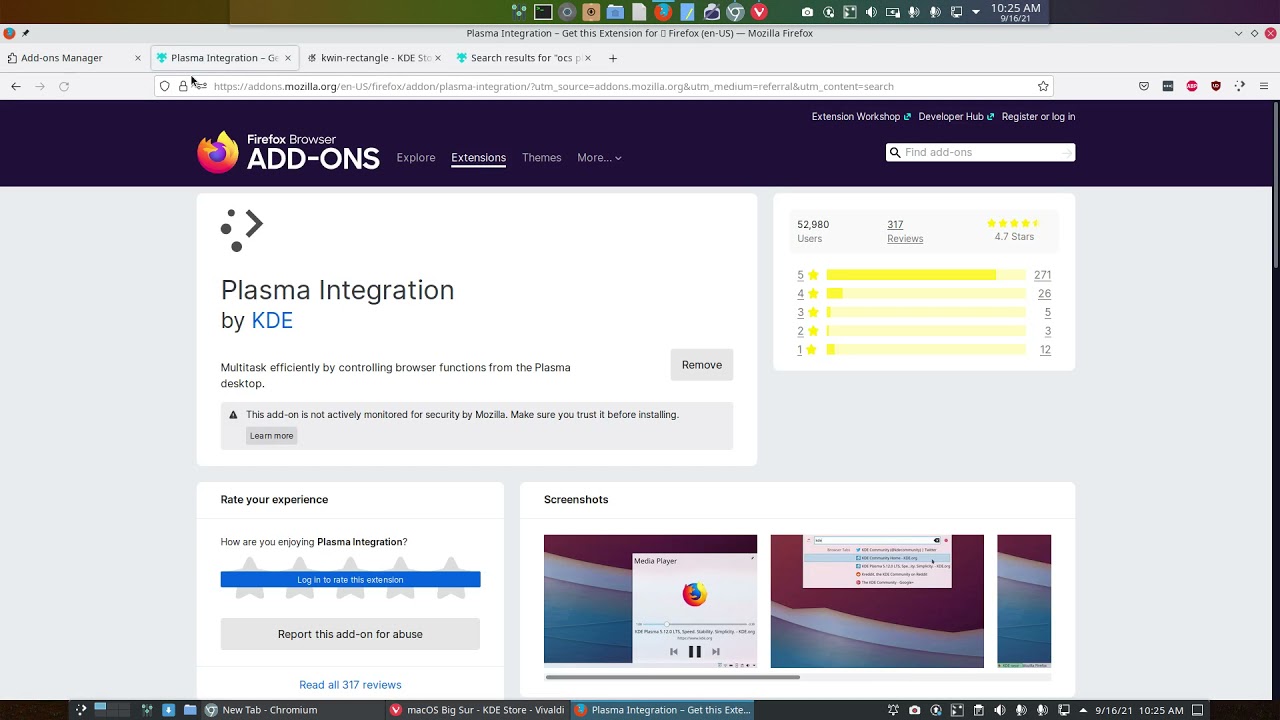Viewport: 1280px width, 720px height.
Task: Click the 10:25 AM clock in top panel
Action: pyautogui.click(x=1016, y=12)
